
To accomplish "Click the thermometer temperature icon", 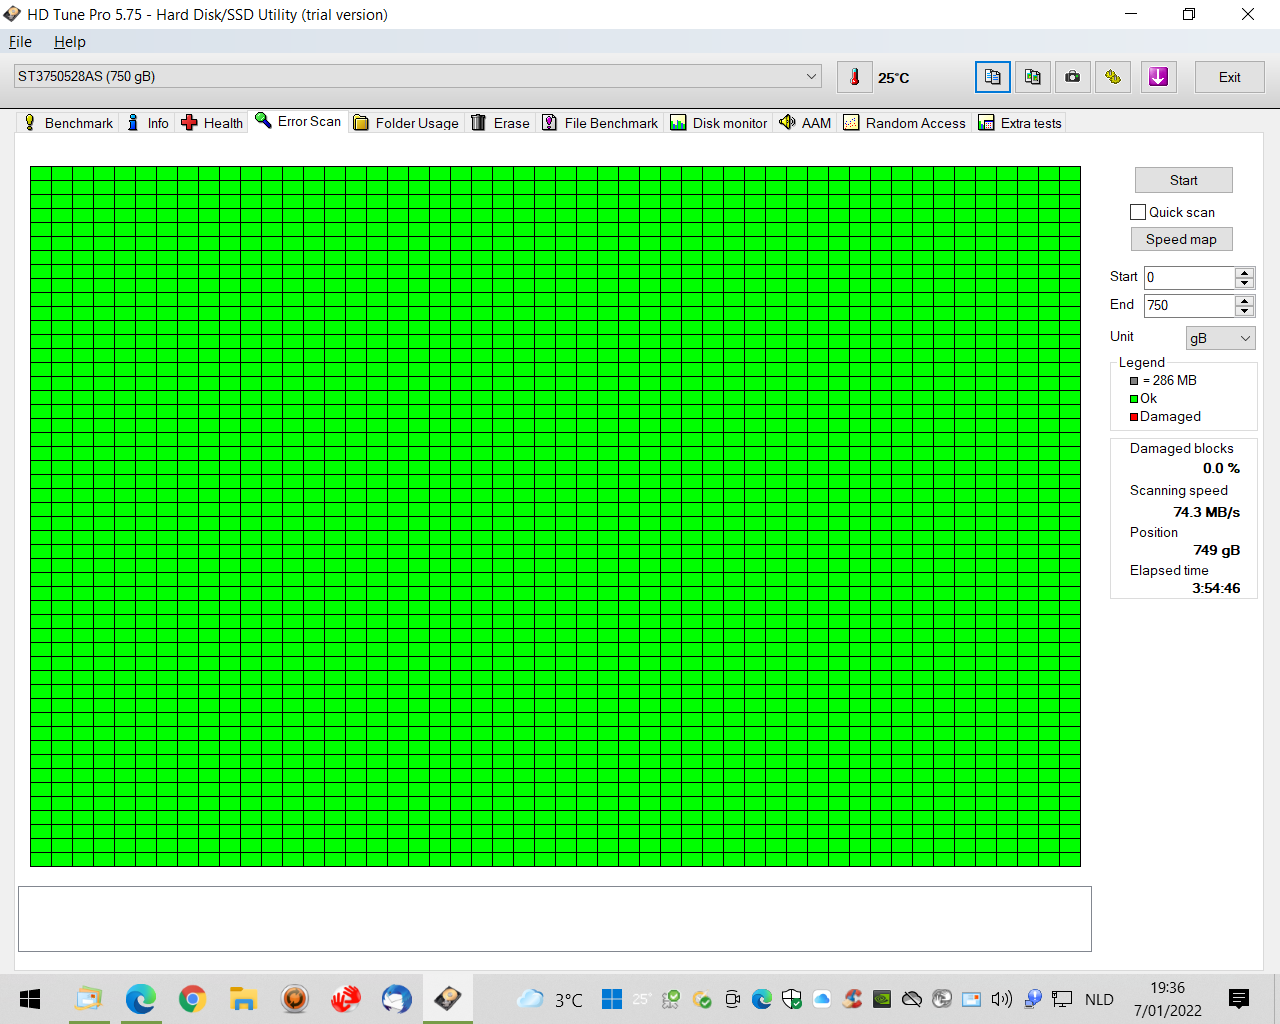I will 854,77.
